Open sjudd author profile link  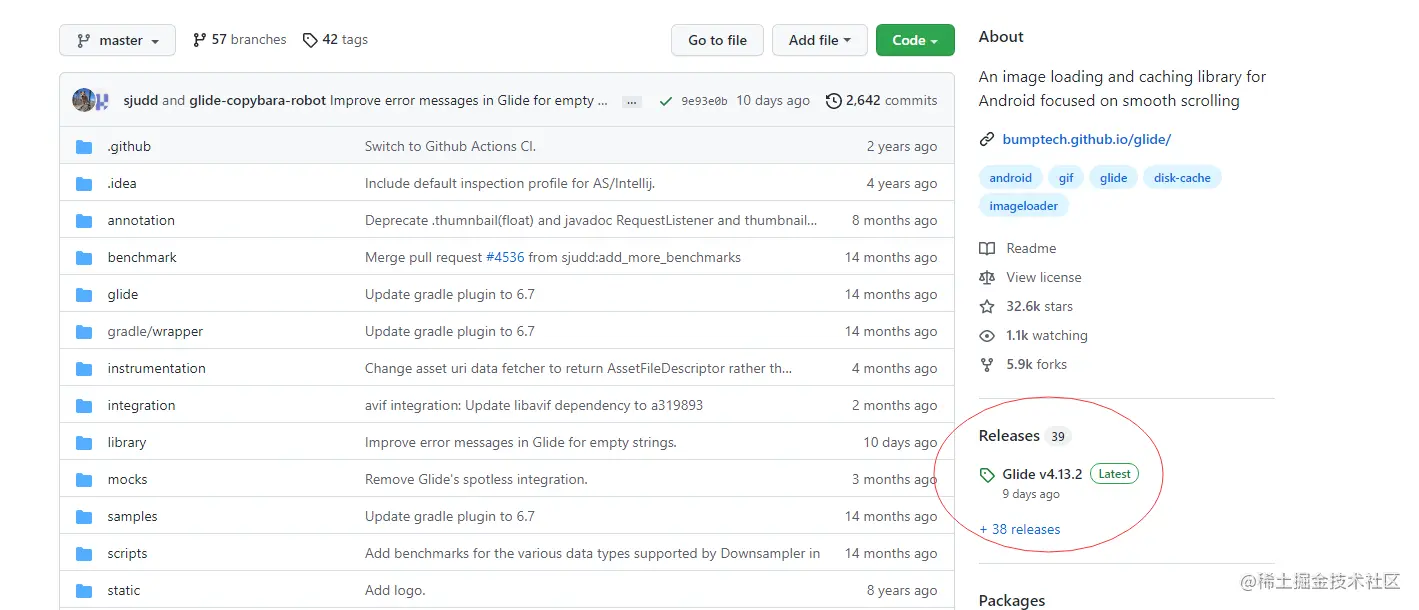(140, 100)
